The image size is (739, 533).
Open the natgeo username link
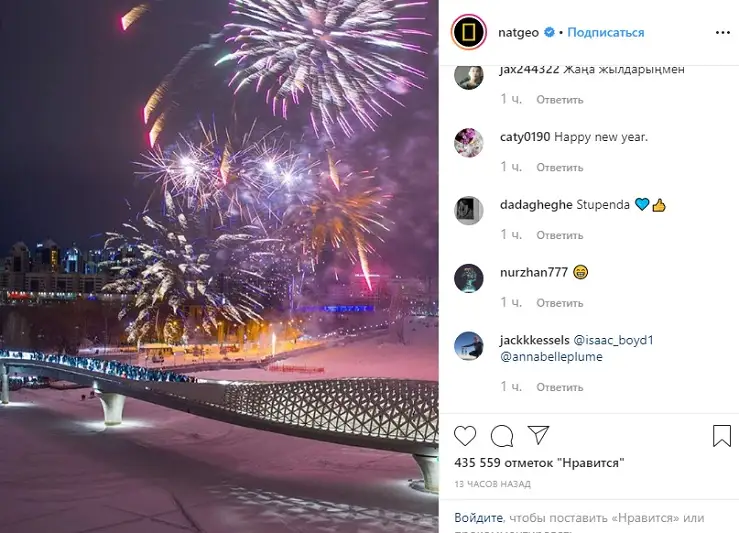point(518,33)
